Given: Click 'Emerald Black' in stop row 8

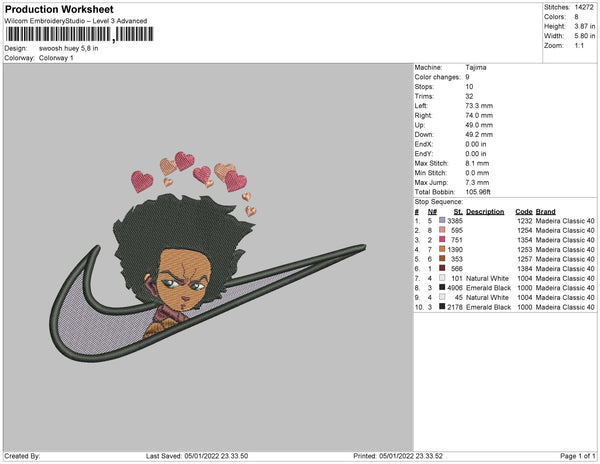Looking at the screenshot, I should (x=488, y=288).
